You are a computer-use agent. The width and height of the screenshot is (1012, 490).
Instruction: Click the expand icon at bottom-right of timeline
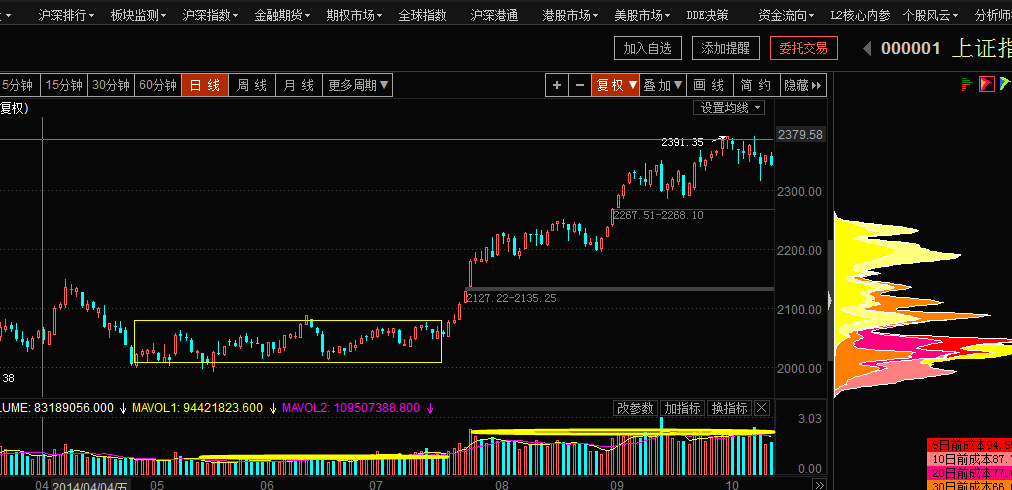[819, 484]
